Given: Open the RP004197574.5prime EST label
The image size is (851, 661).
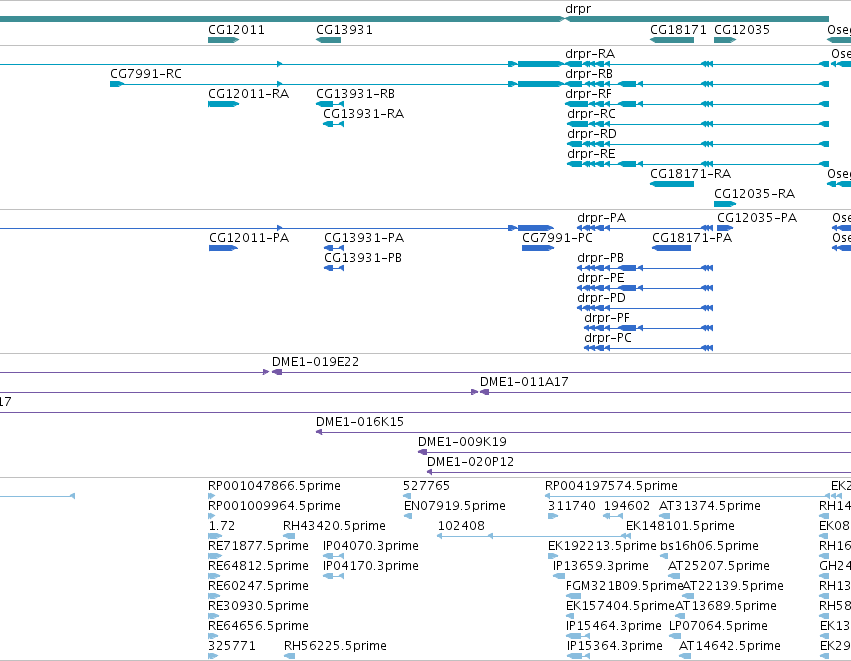Looking at the screenshot, I should [611, 486].
